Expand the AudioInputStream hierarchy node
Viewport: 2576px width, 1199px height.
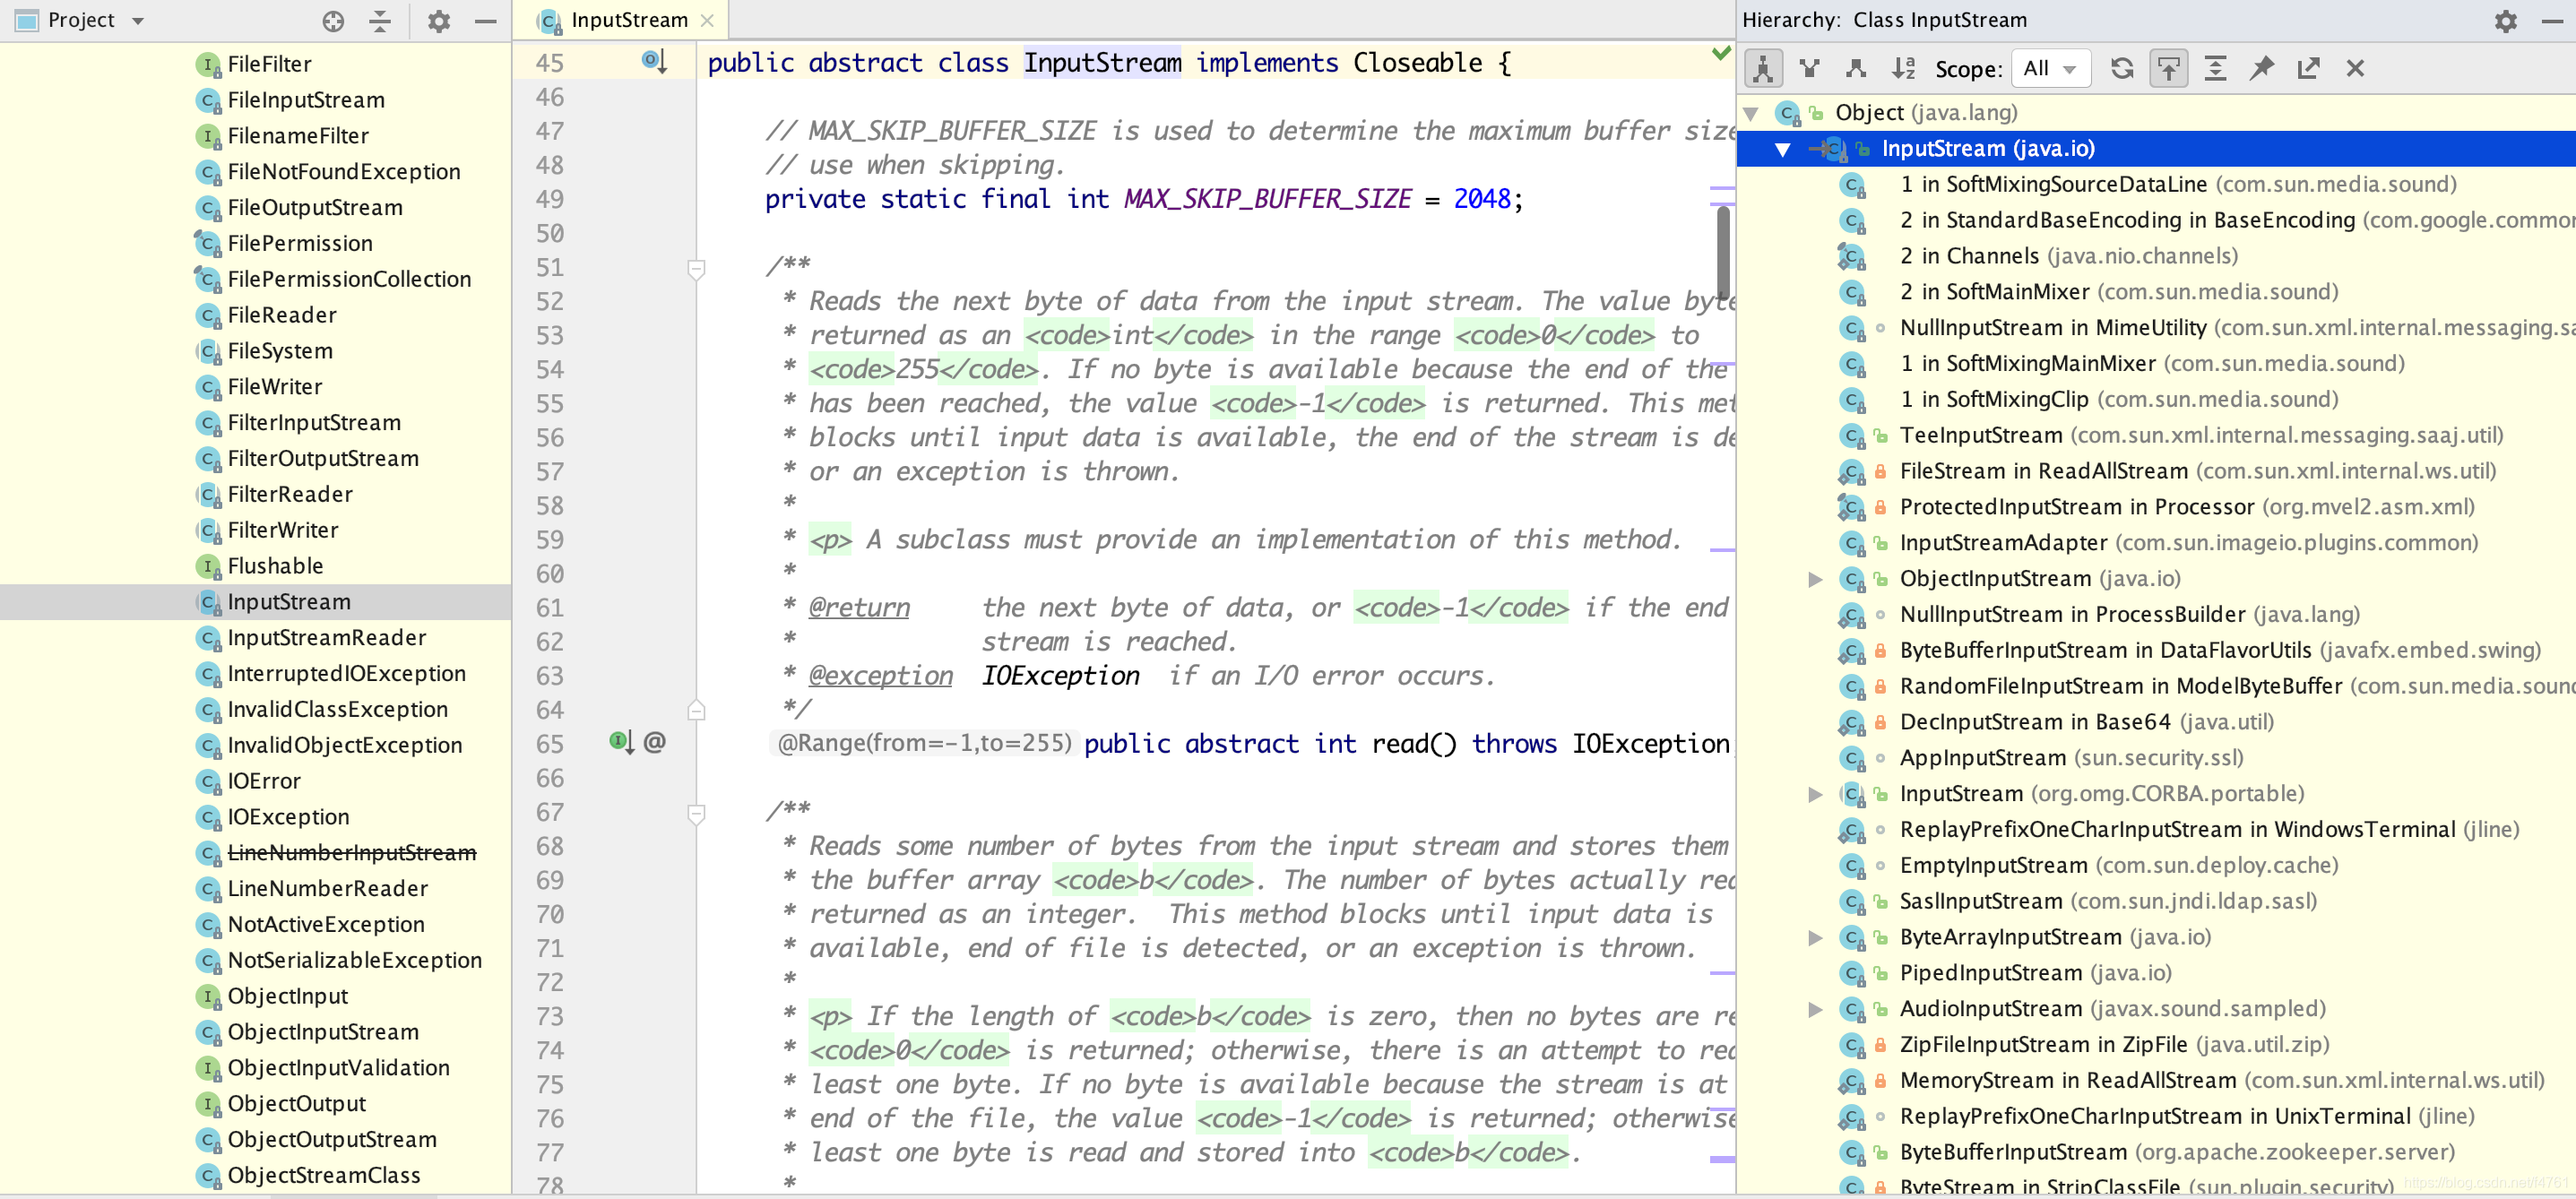1815,1009
